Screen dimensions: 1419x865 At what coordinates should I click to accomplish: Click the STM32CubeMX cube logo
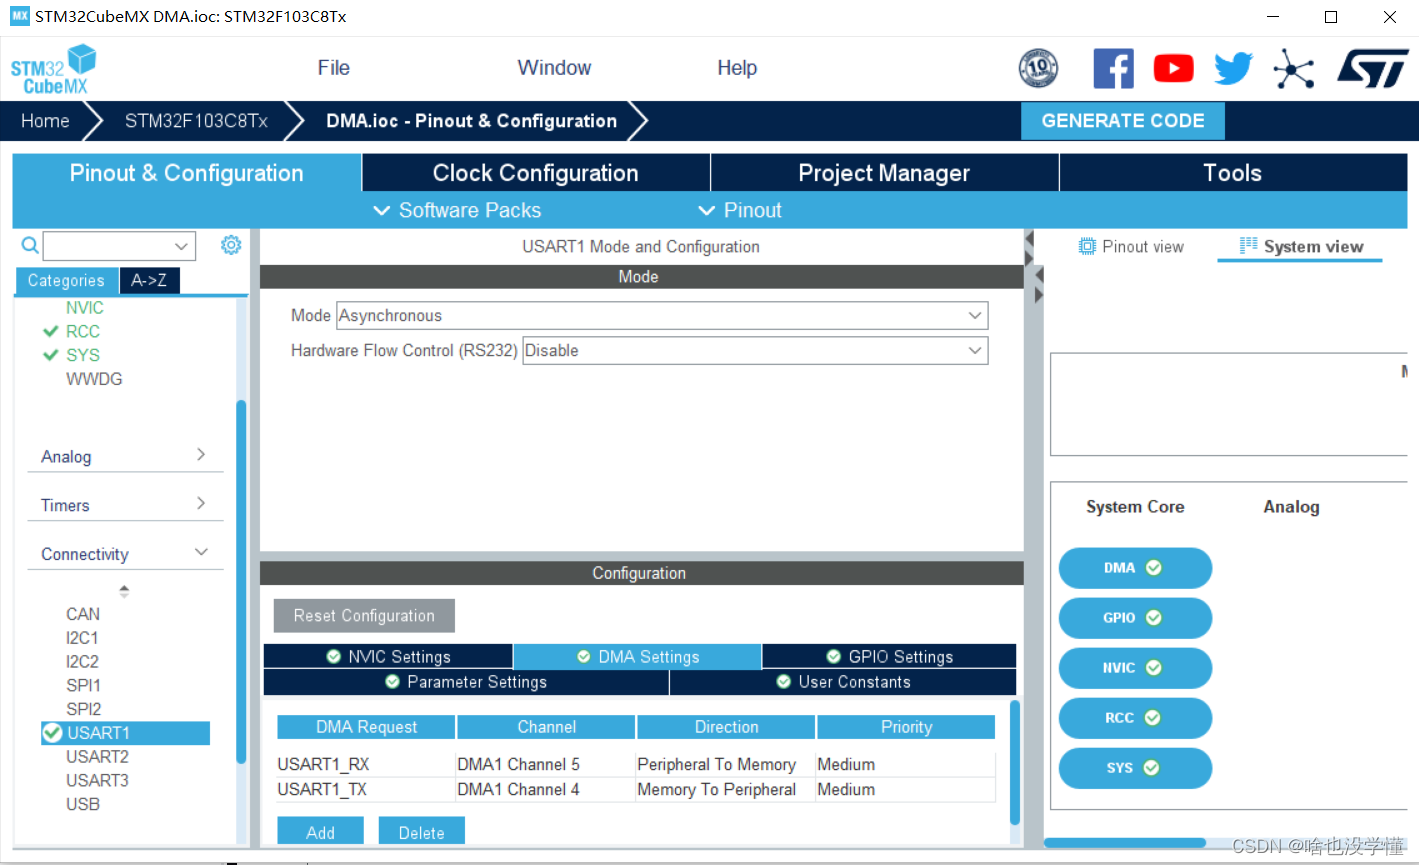click(53, 69)
